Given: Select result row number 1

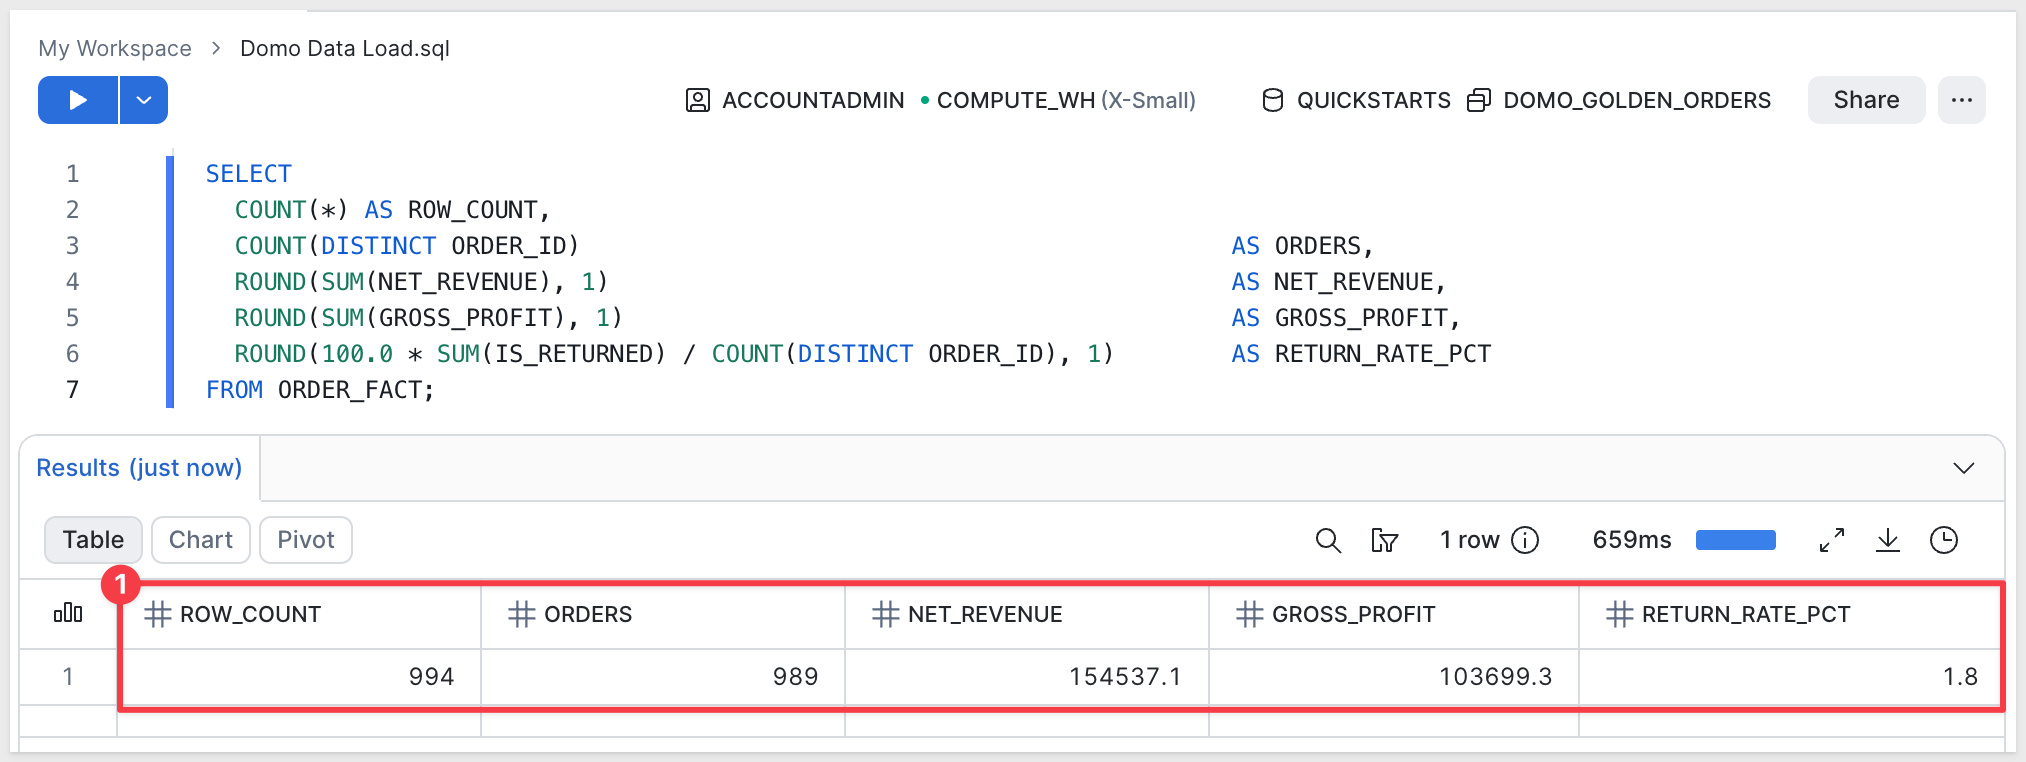Looking at the screenshot, I should click(x=68, y=677).
